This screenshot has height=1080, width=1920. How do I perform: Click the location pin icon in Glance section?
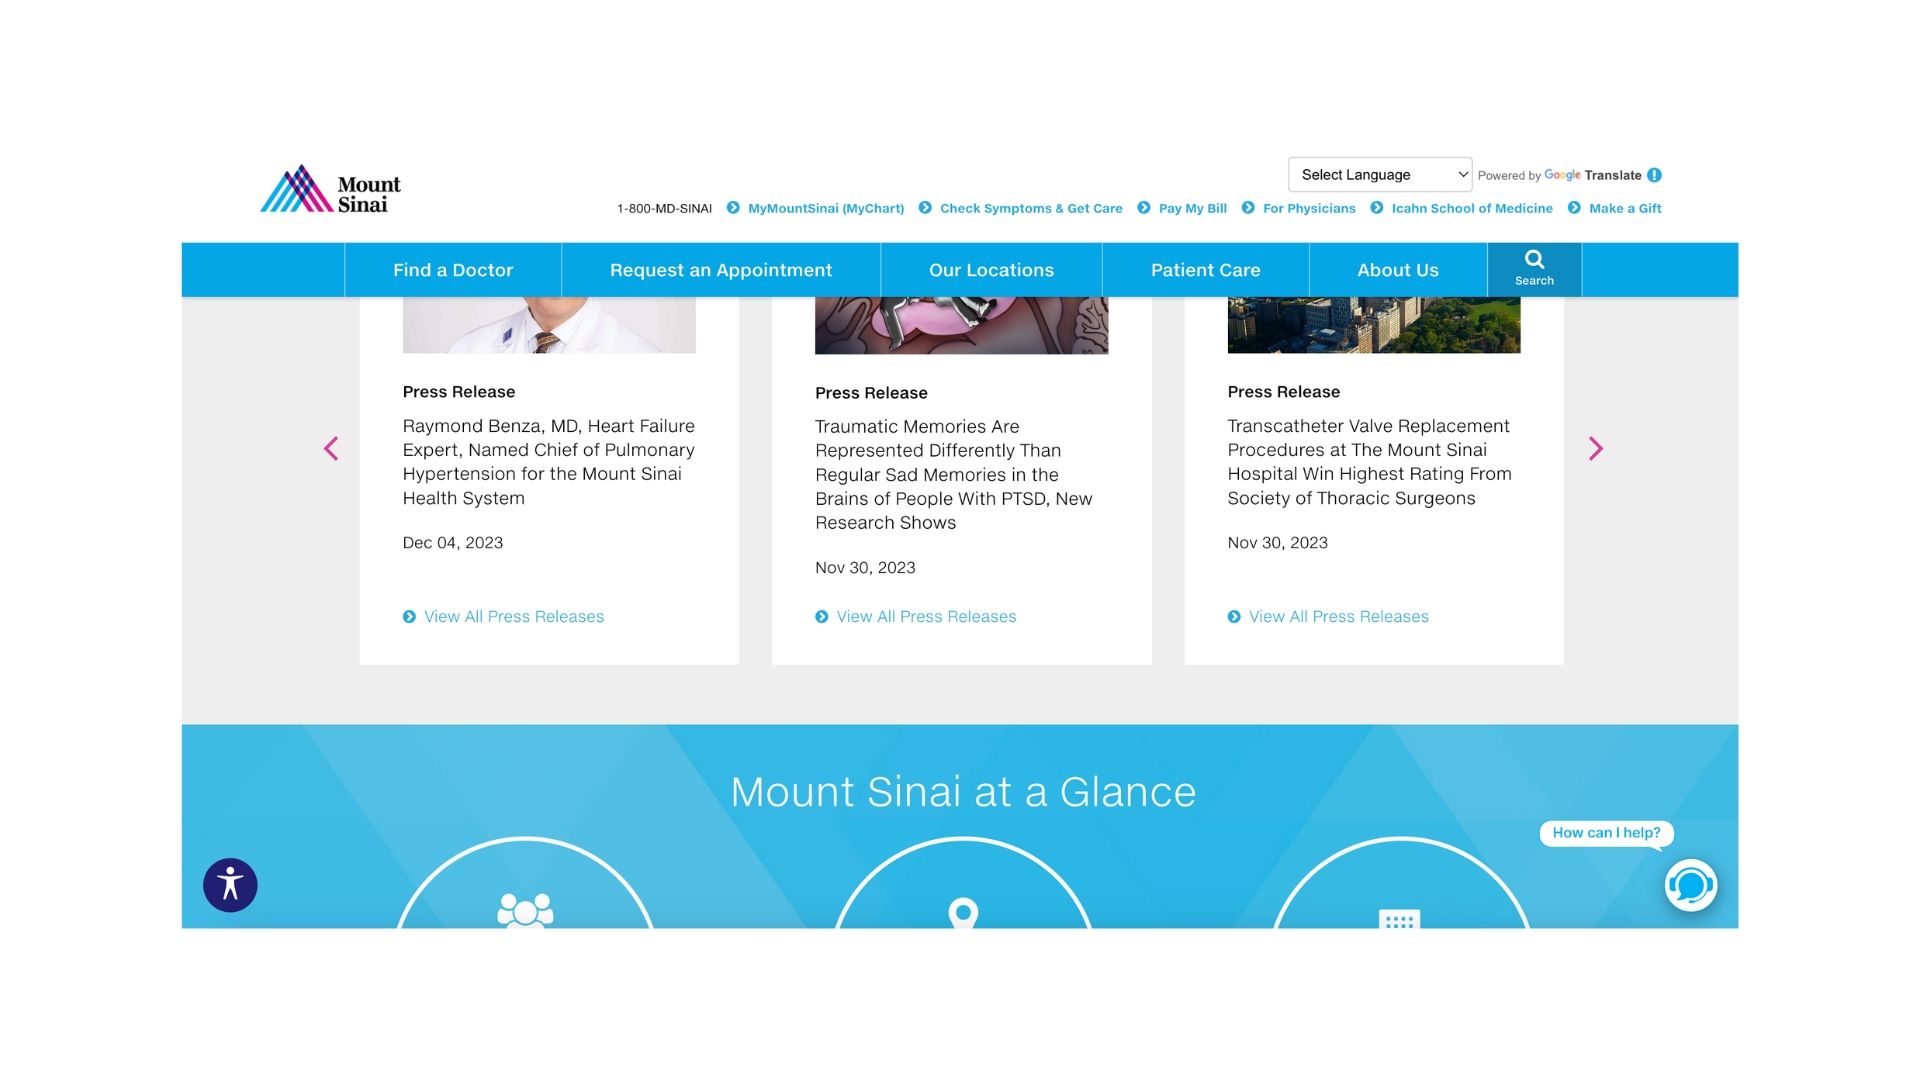click(x=963, y=914)
